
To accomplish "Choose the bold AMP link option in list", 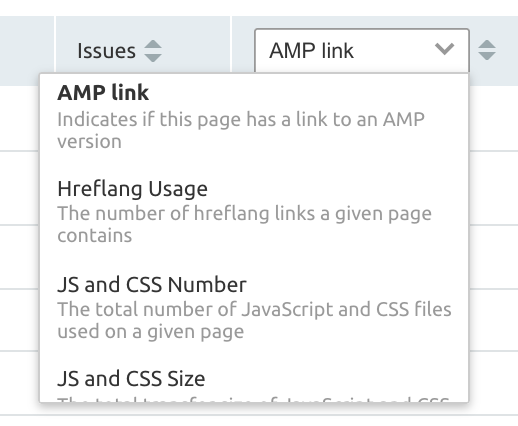I will tap(103, 92).
